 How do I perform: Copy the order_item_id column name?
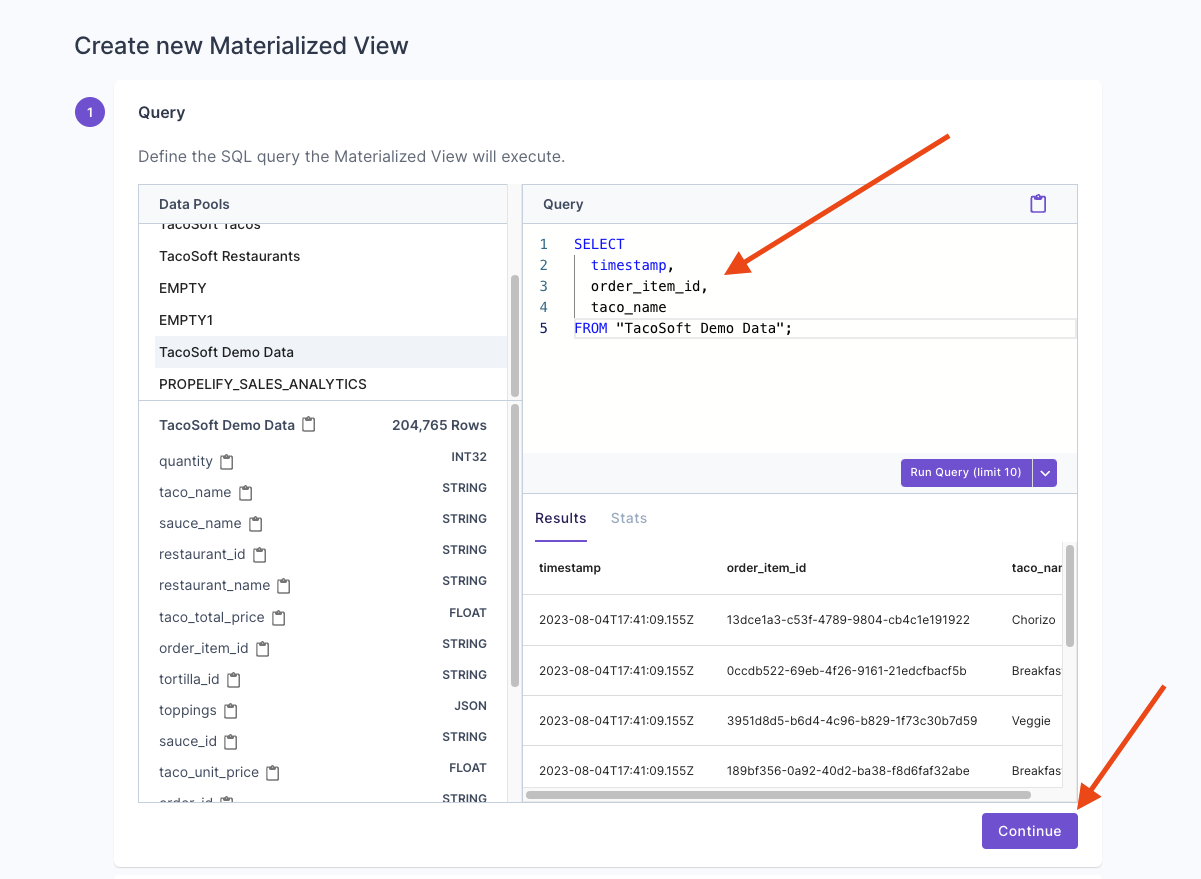tap(261, 647)
